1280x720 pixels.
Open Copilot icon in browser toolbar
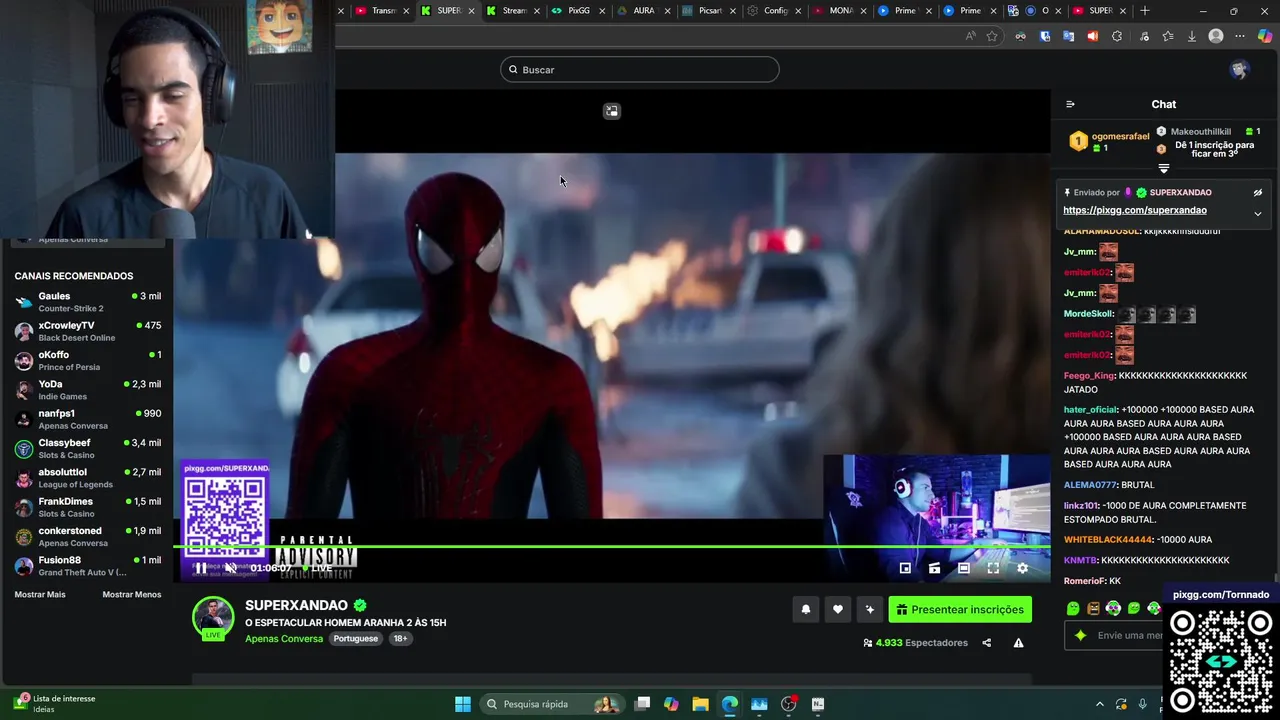coord(1265,36)
